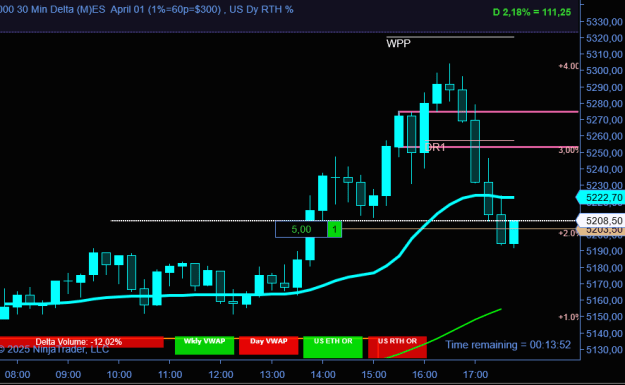This screenshot has width=625, height=385.
Task: Click the orange 5203,50 price marker
Action: click(x=601, y=230)
